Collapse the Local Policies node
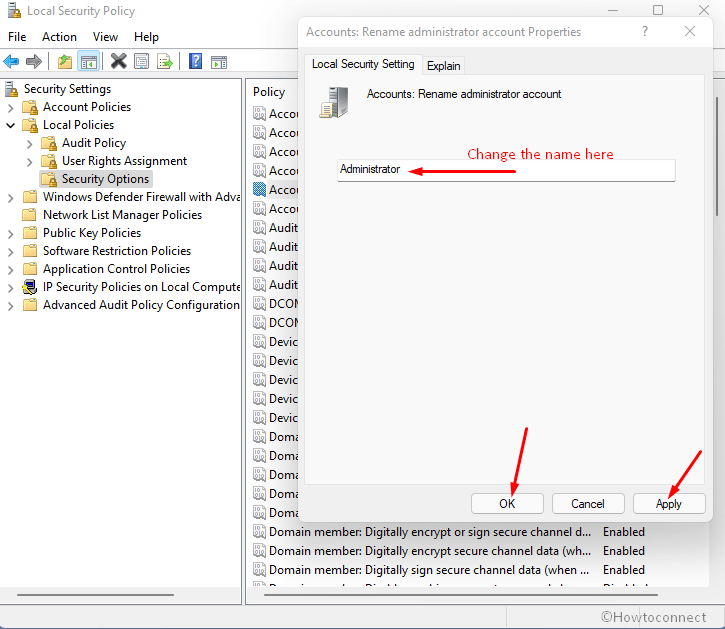The width and height of the screenshot is (725, 629). [x=11, y=125]
